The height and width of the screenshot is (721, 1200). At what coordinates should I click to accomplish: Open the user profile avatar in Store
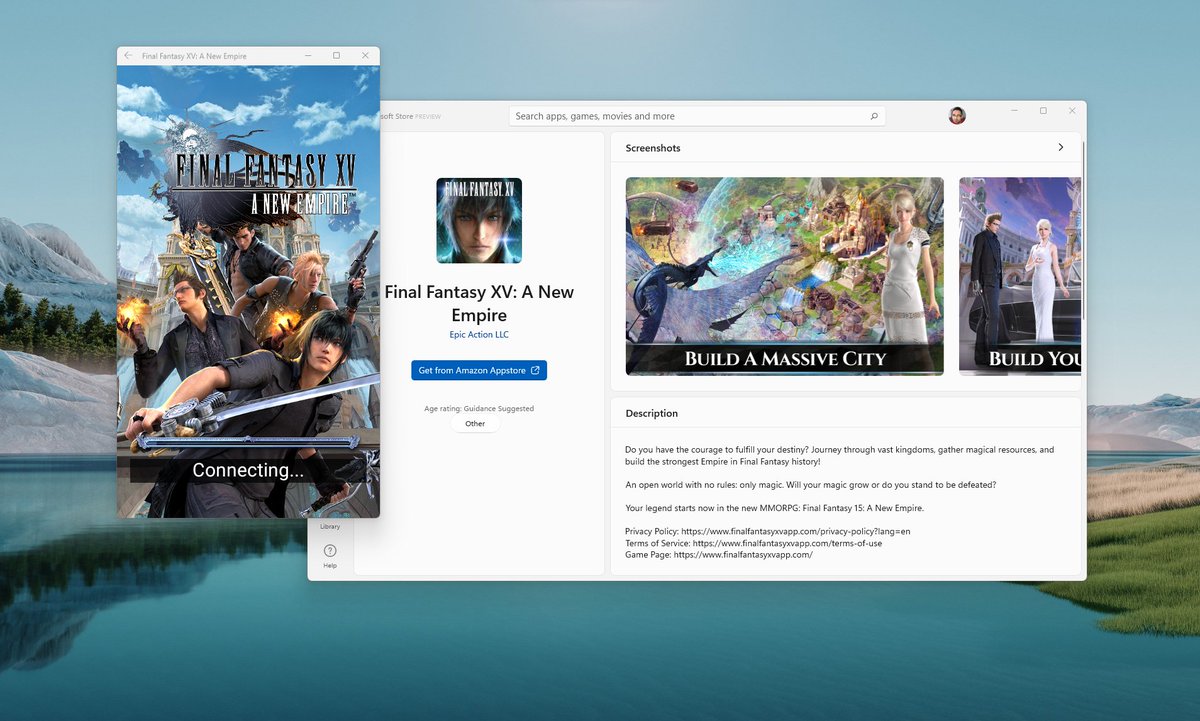(x=957, y=116)
